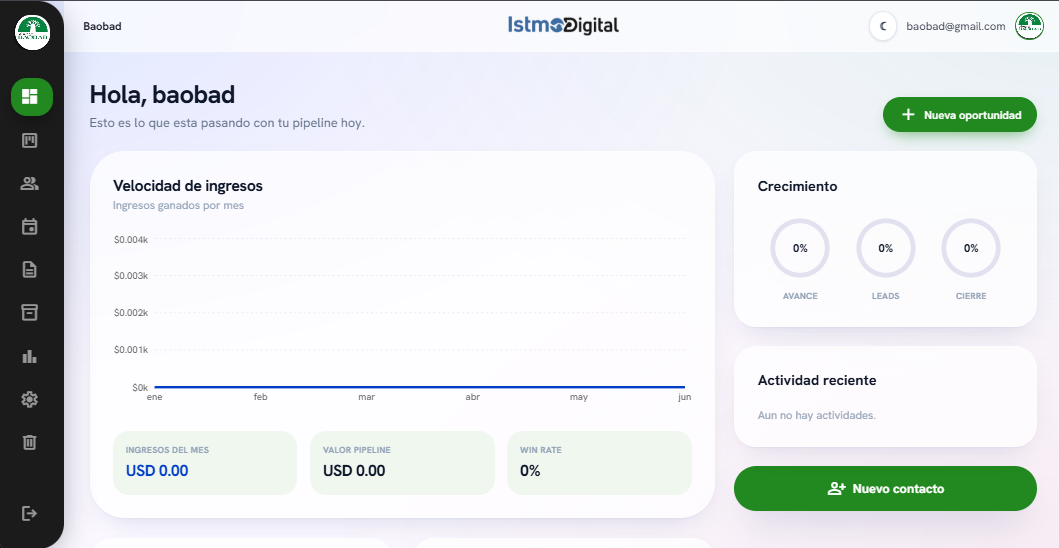Open the archive box icon in sidebar
Image resolution: width=1059 pixels, height=548 pixels.
pyautogui.click(x=30, y=312)
